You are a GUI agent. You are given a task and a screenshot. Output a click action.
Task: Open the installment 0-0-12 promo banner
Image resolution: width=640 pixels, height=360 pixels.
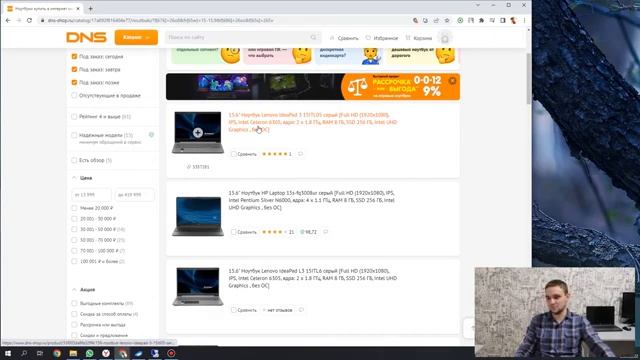tap(313, 87)
